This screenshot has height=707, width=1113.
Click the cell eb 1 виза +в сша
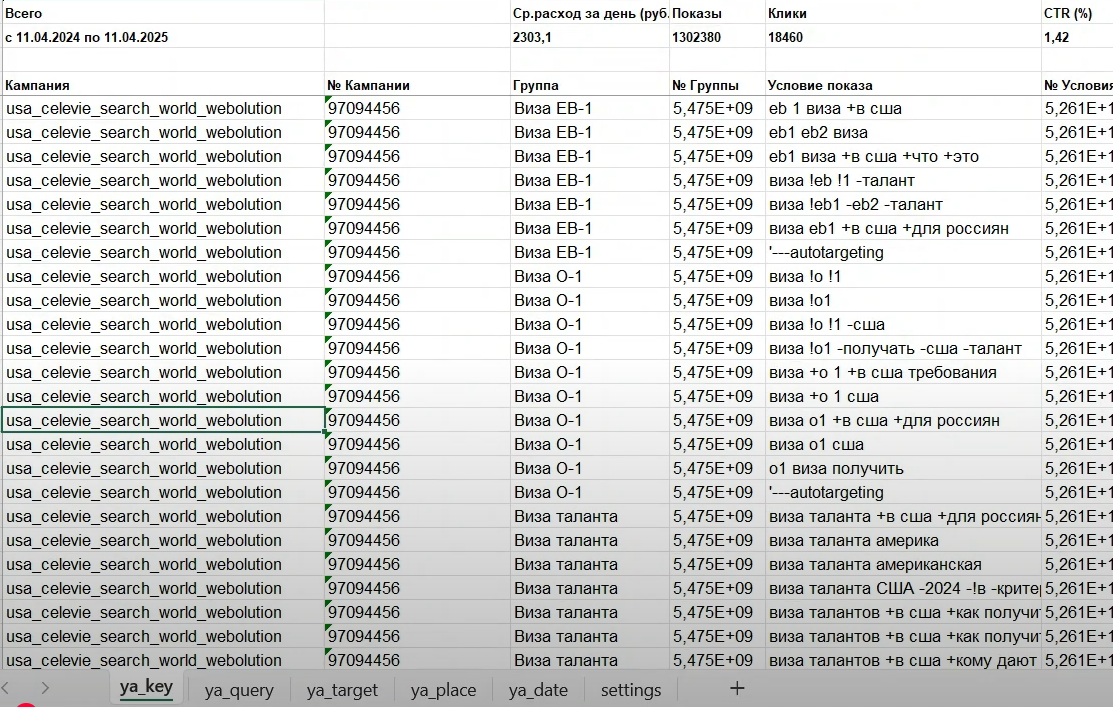tap(903, 109)
